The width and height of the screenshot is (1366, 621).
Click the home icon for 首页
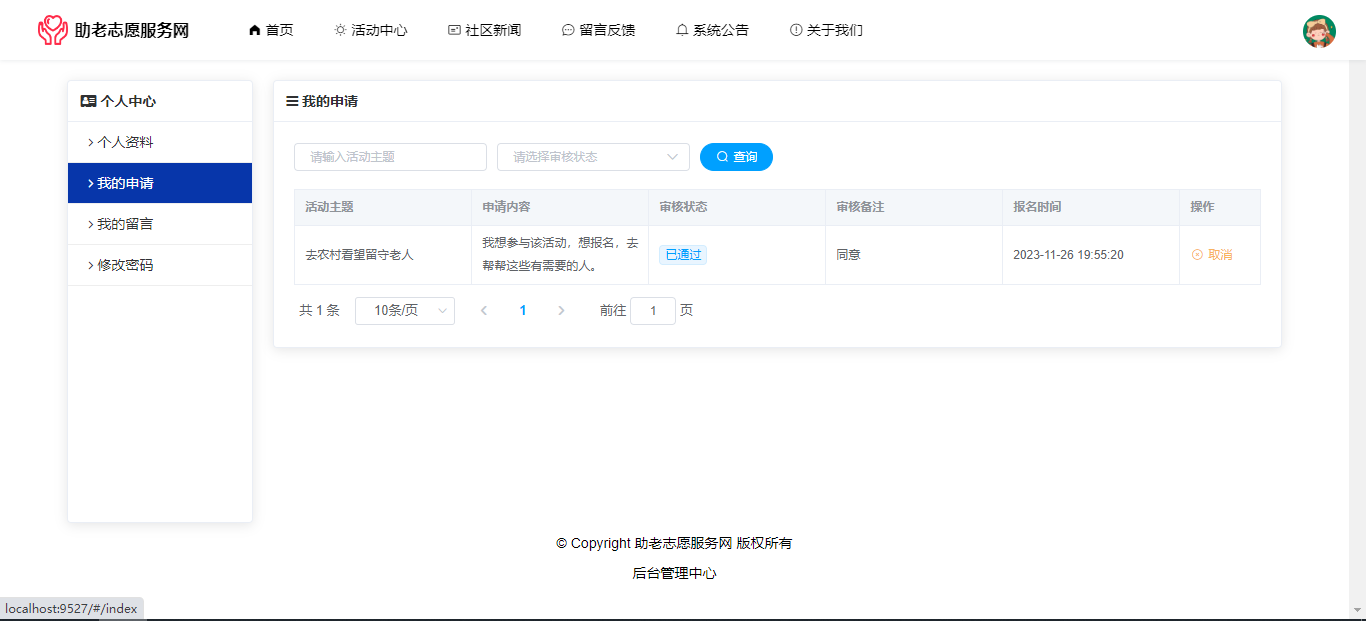point(254,30)
